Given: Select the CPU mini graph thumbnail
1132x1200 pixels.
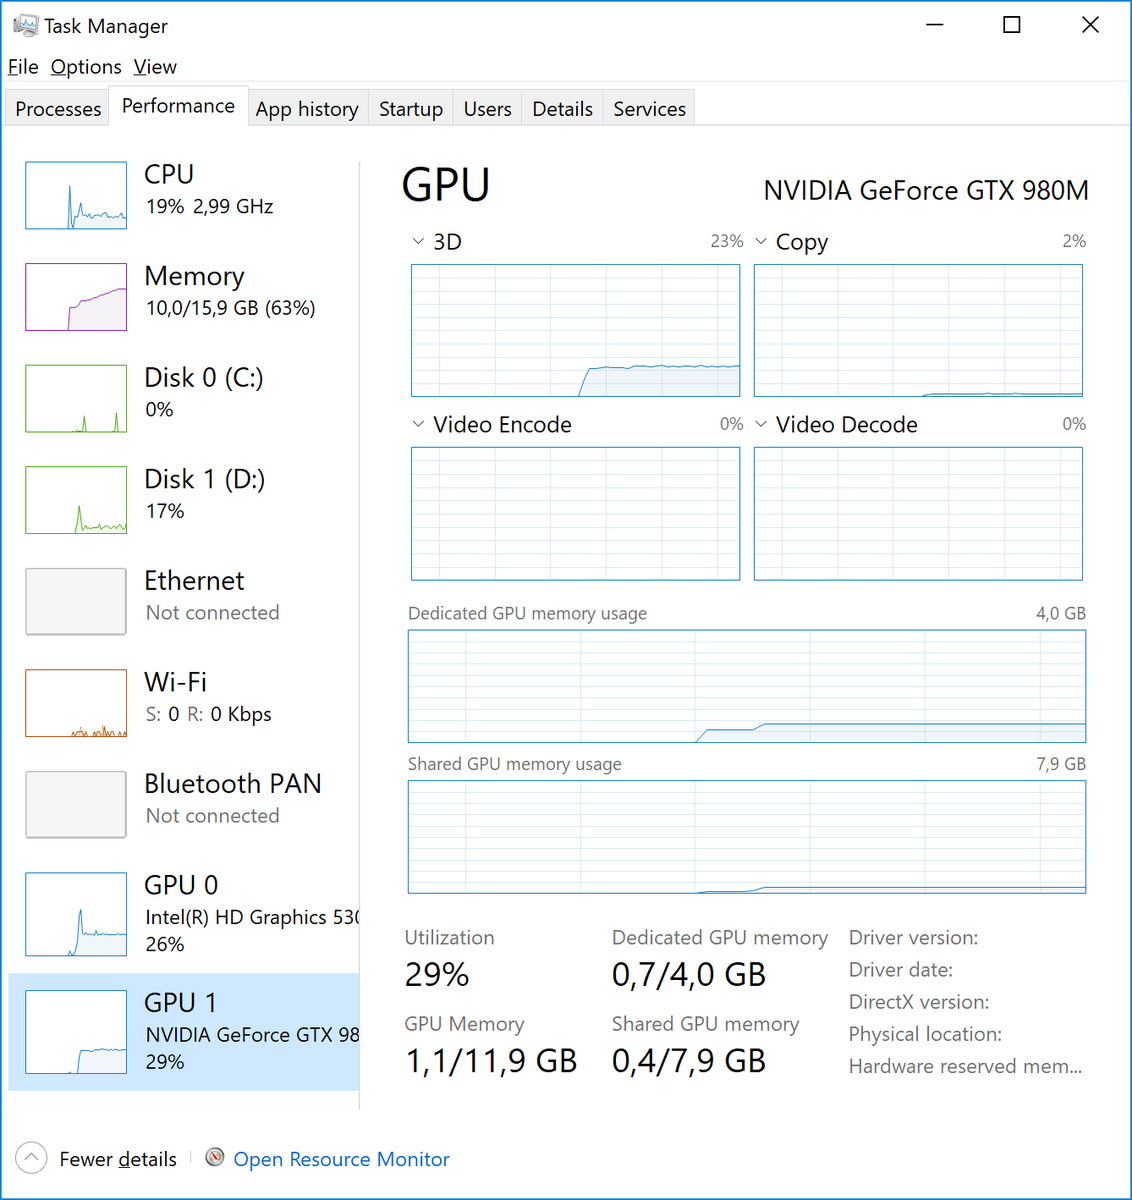Looking at the screenshot, I should click(x=76, y=195).
